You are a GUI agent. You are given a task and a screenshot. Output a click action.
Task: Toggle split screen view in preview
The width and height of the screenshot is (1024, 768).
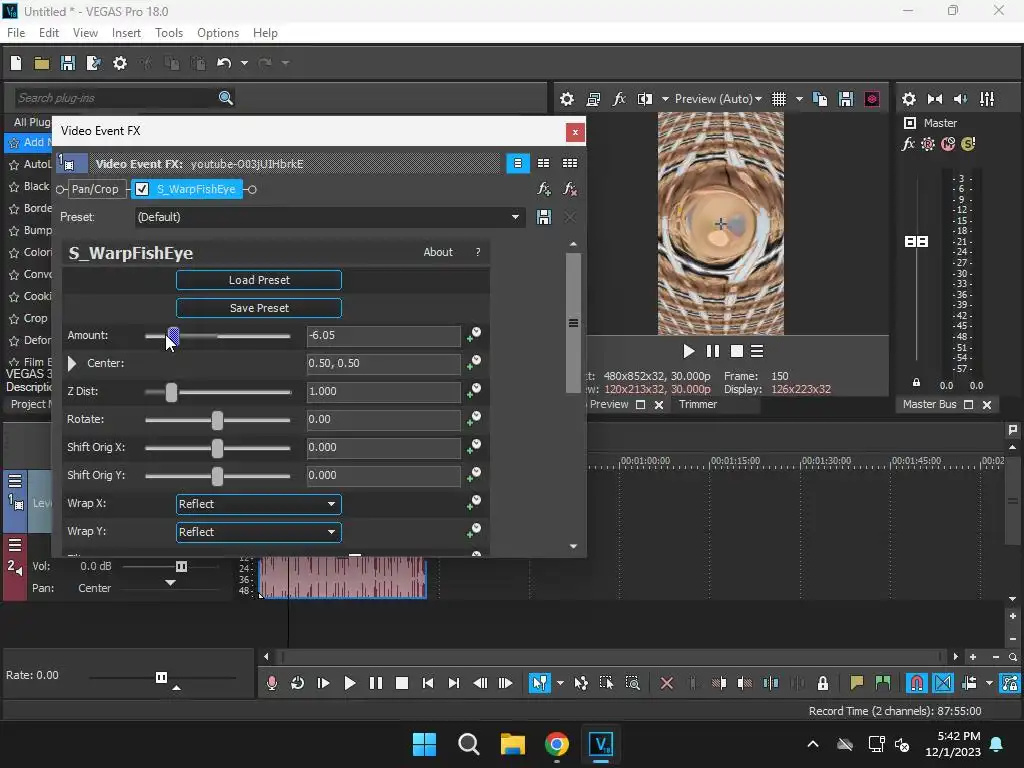(645, 99)
